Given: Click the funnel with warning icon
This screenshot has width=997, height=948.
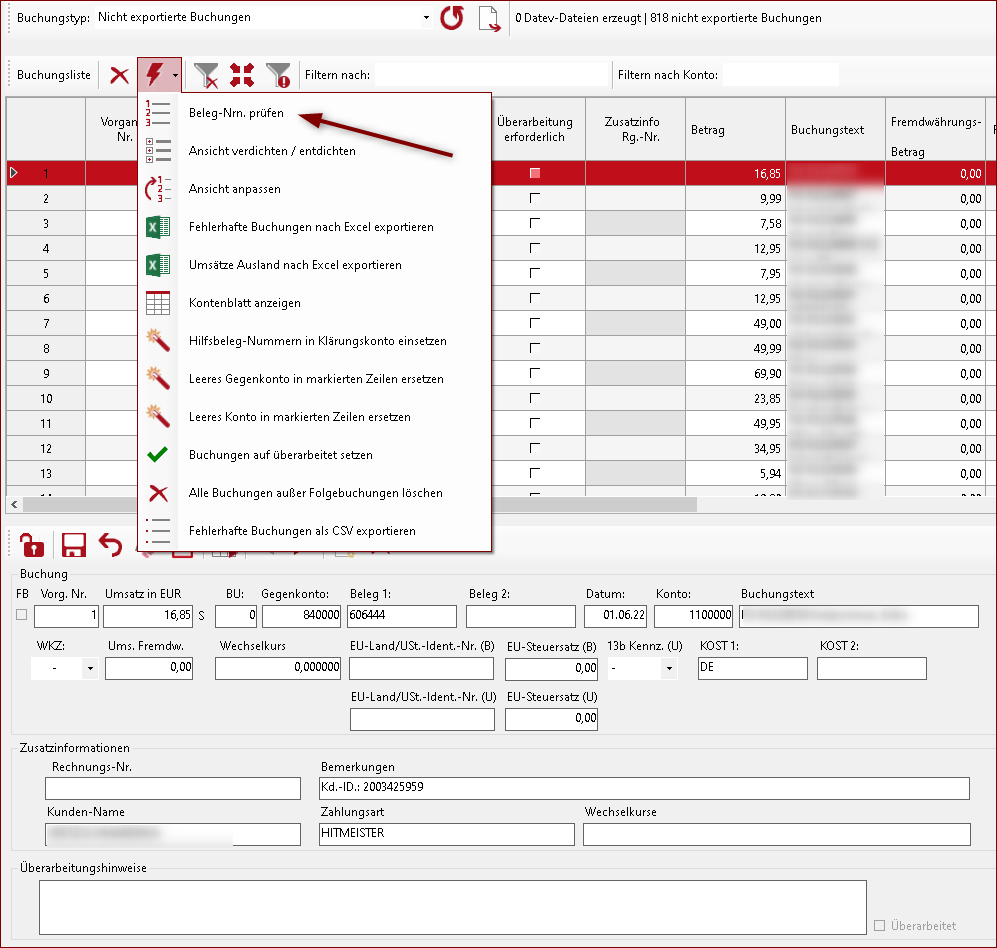Looking at the screenshot, I should click(278, 75).
